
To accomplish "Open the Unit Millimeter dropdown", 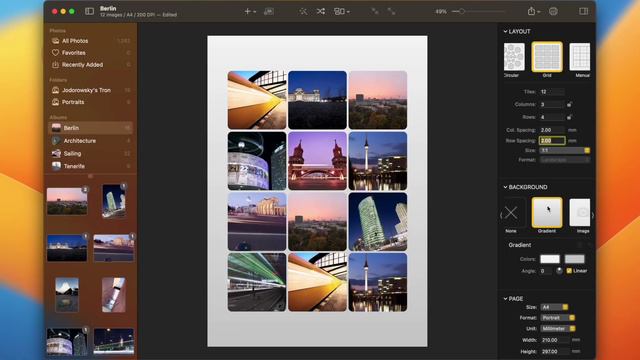I will click(558, 329).
